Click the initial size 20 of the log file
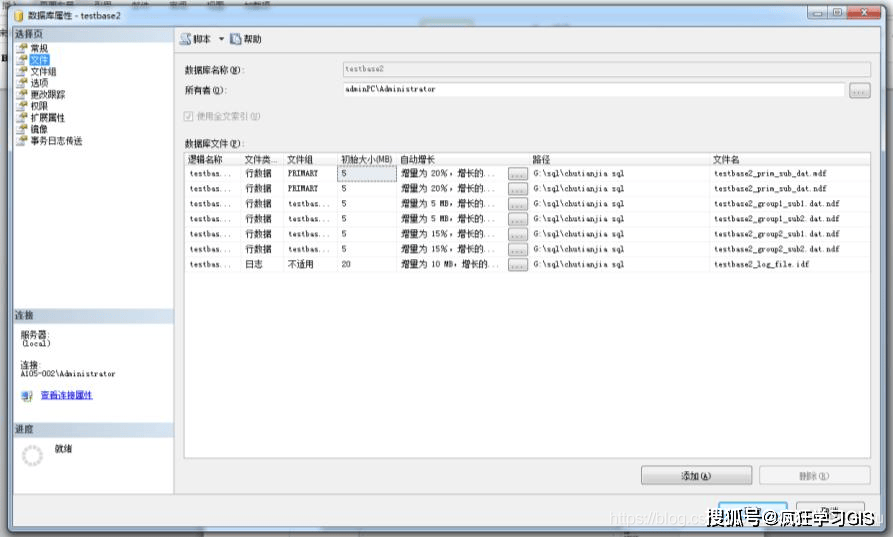The width and height of the screenshot is (893, 537). 367,264
